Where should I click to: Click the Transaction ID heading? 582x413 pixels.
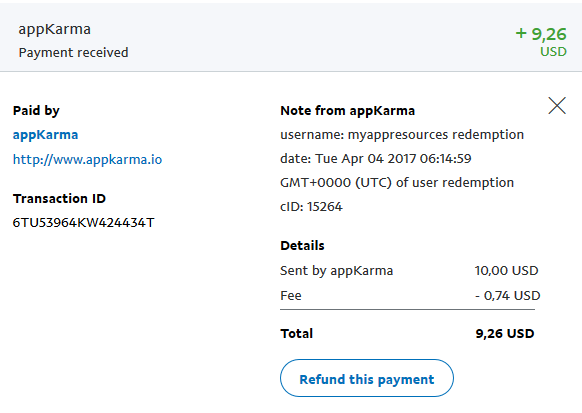click(x=59, y=199)
